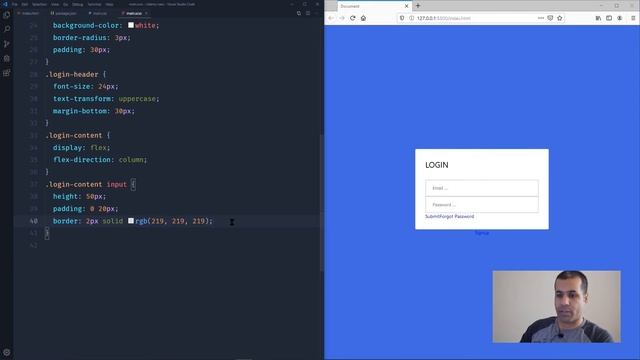
Task: Open the Manage gear icon in VS Code
Action: (x=7, y=352)
